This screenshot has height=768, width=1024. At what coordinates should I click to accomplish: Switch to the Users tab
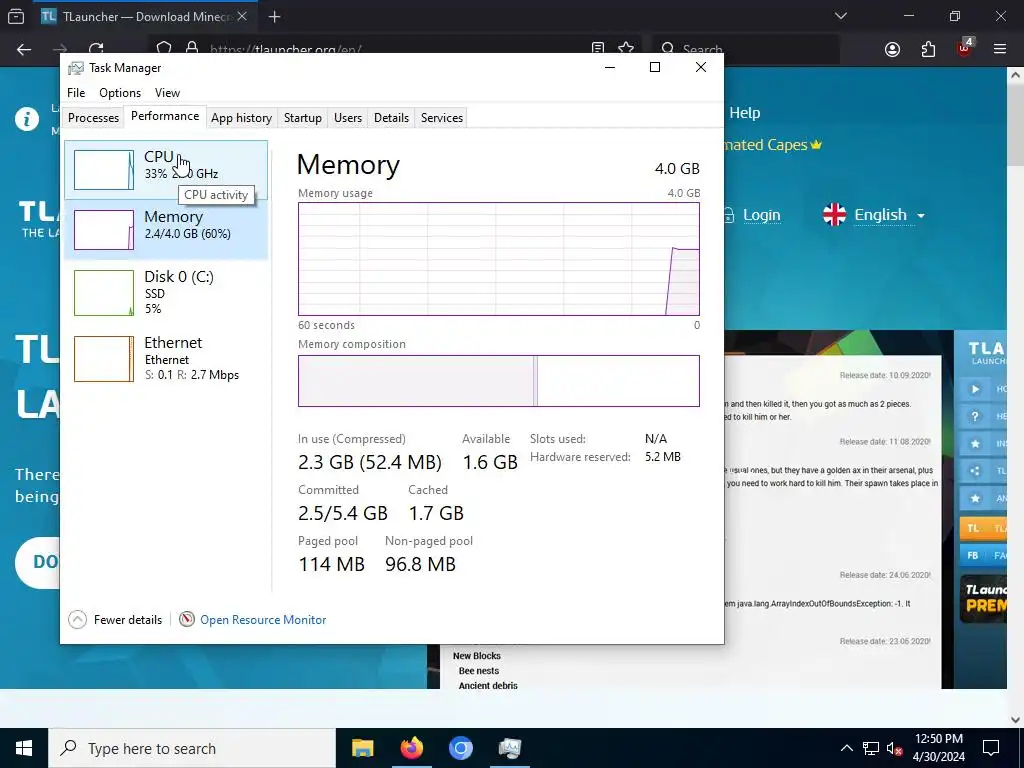[347, 118]
